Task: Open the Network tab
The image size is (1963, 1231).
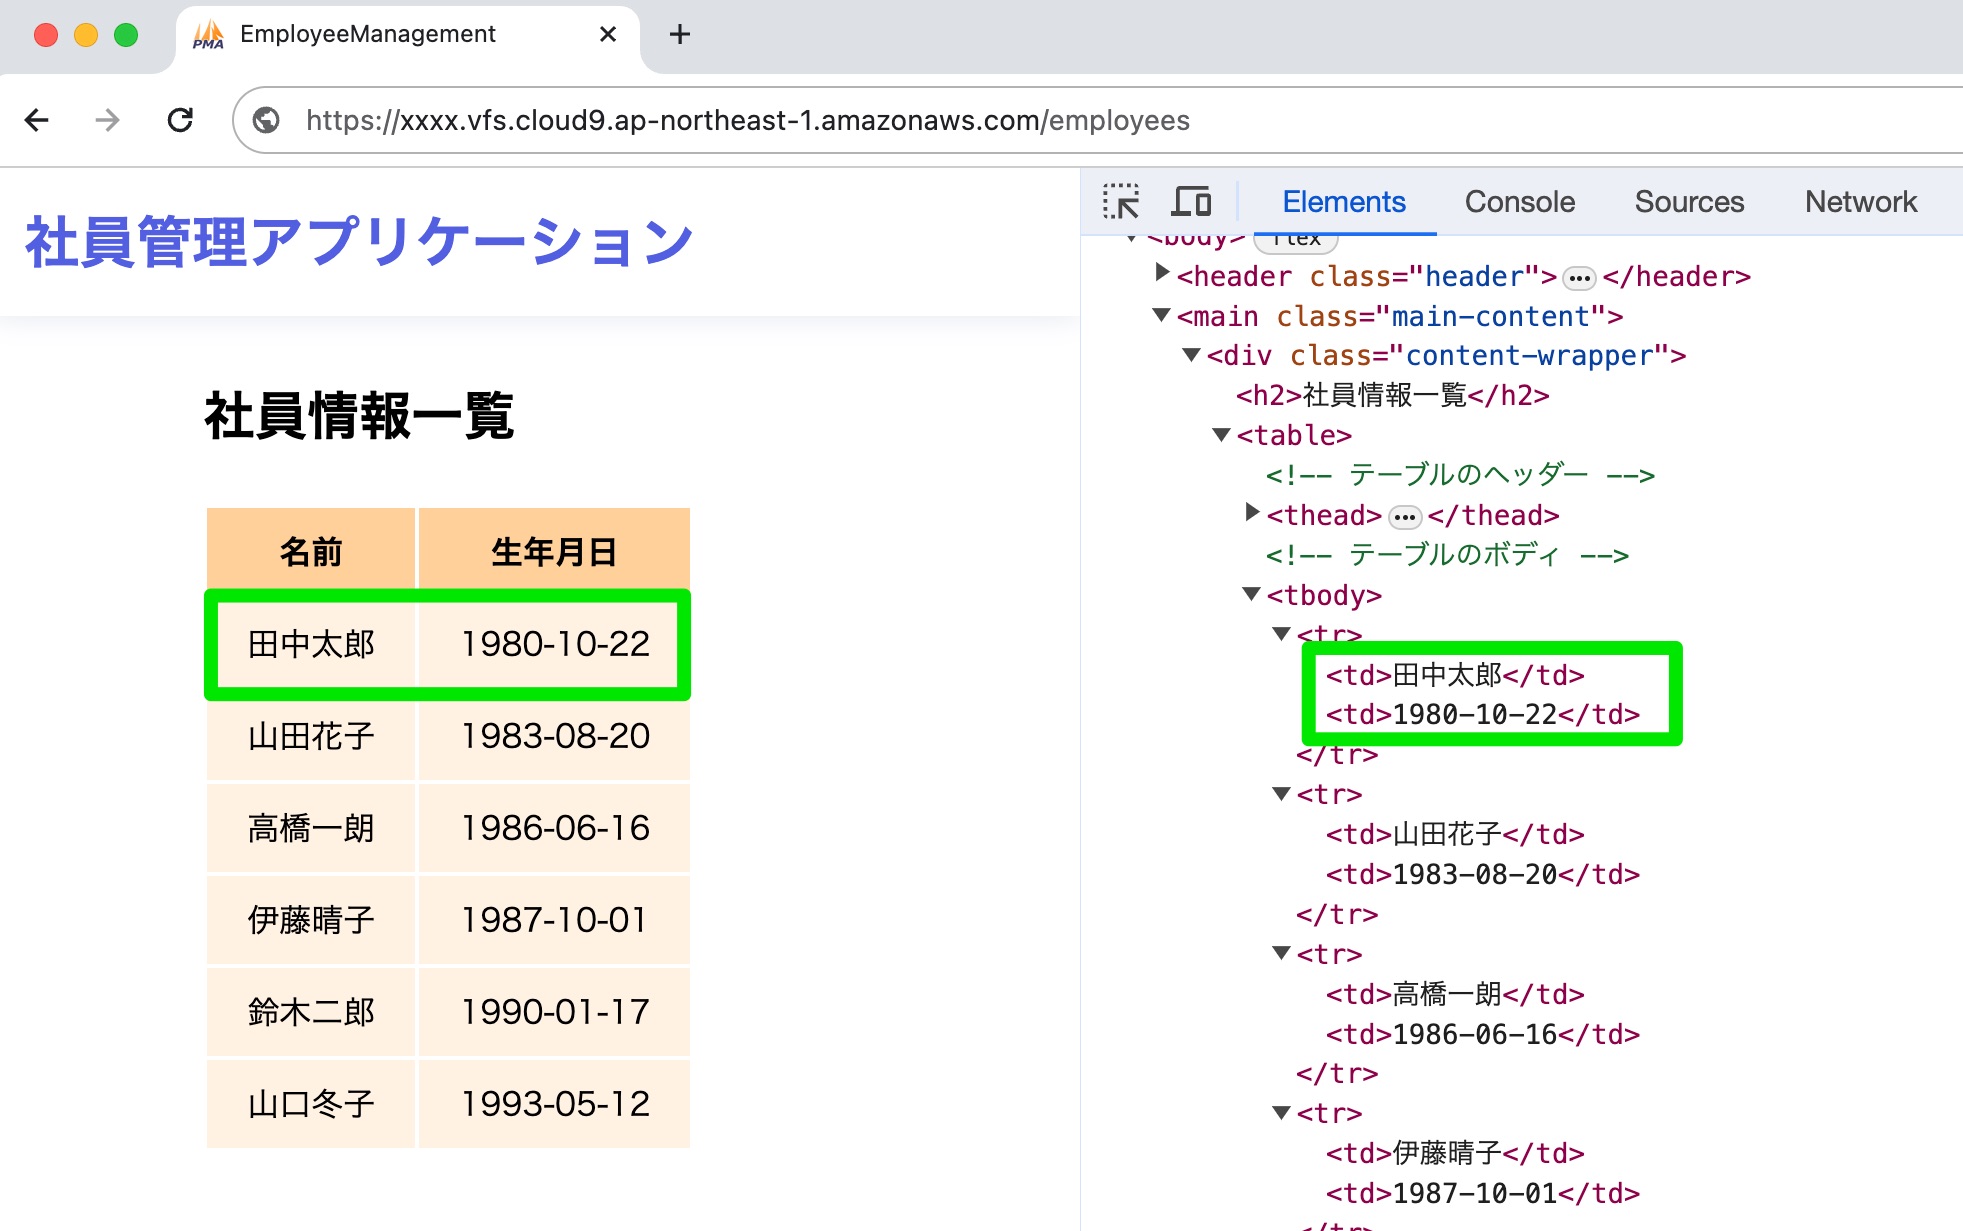Action: click(1860, 202)
